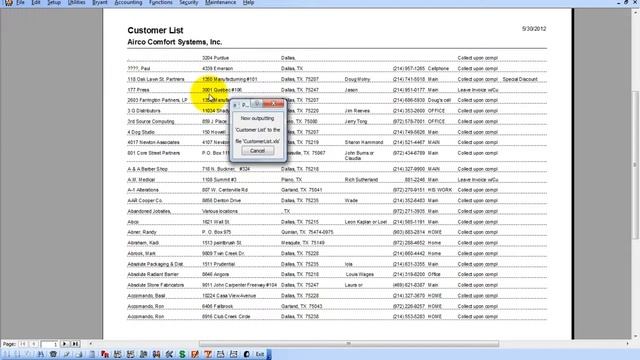
Task: Click the Absolute Stone Fabricators customer name
Action: click(156, 285)
